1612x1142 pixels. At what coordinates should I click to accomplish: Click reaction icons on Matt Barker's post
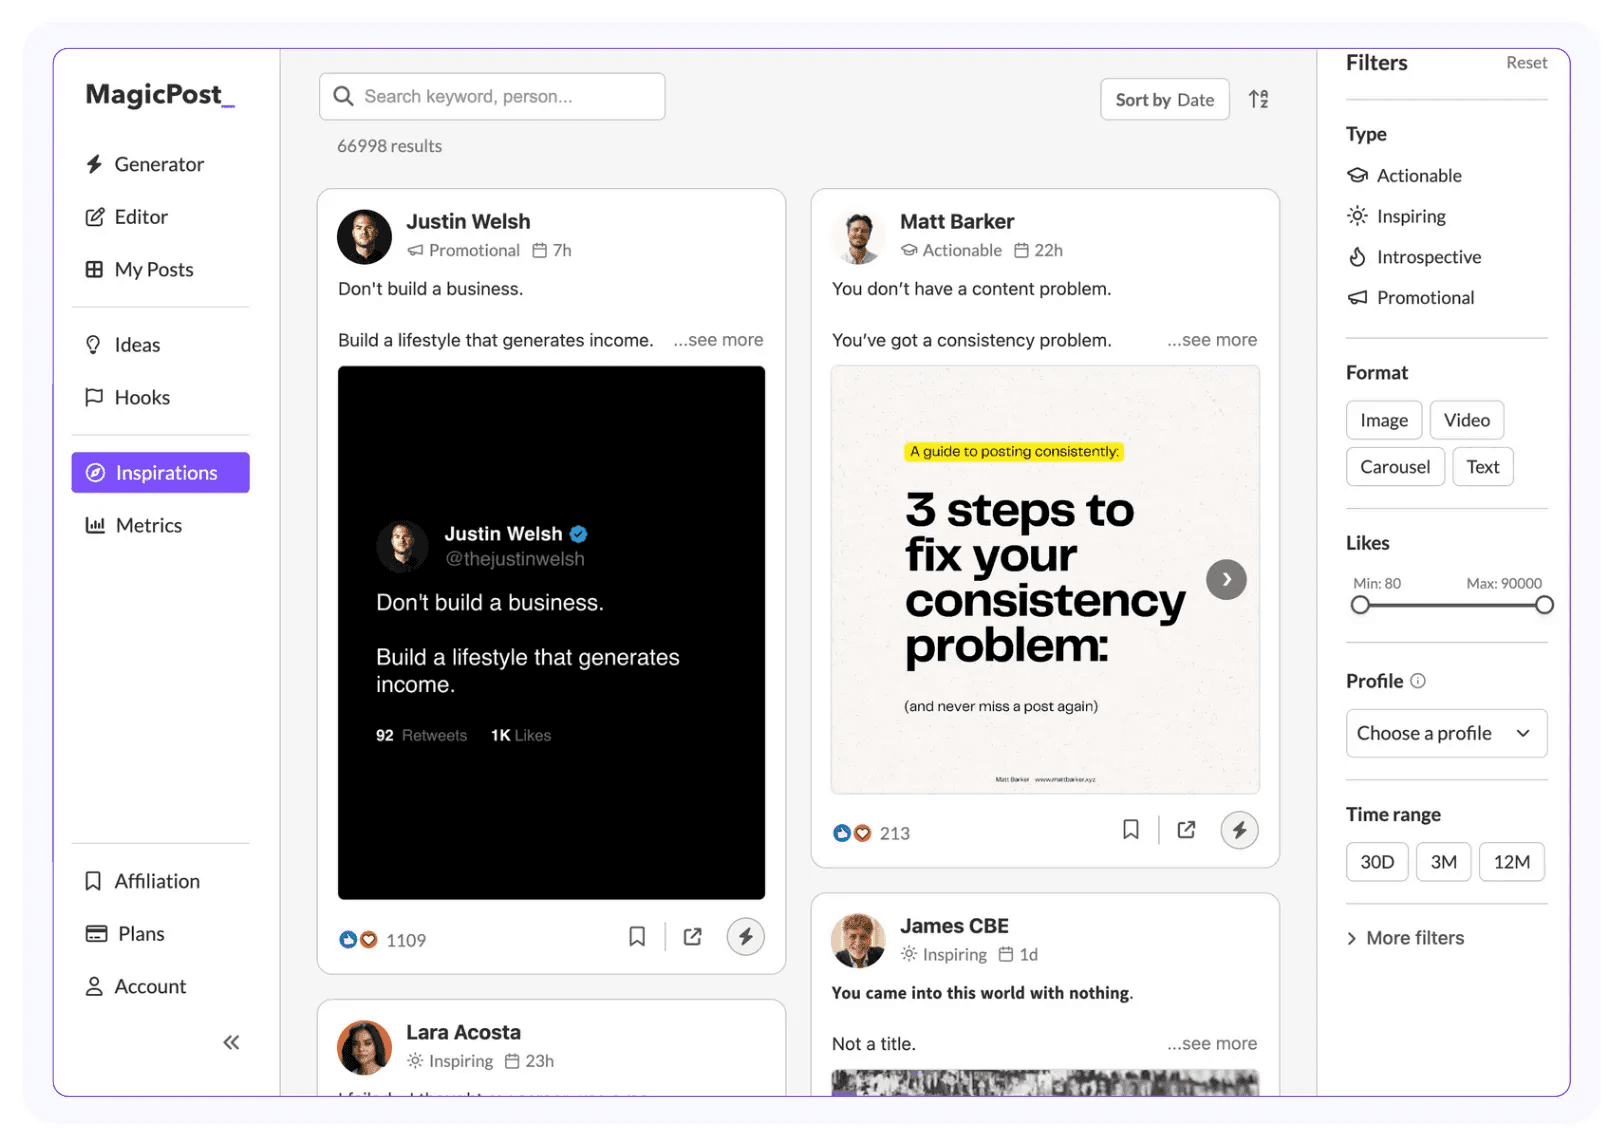click(x=852, y=833)
